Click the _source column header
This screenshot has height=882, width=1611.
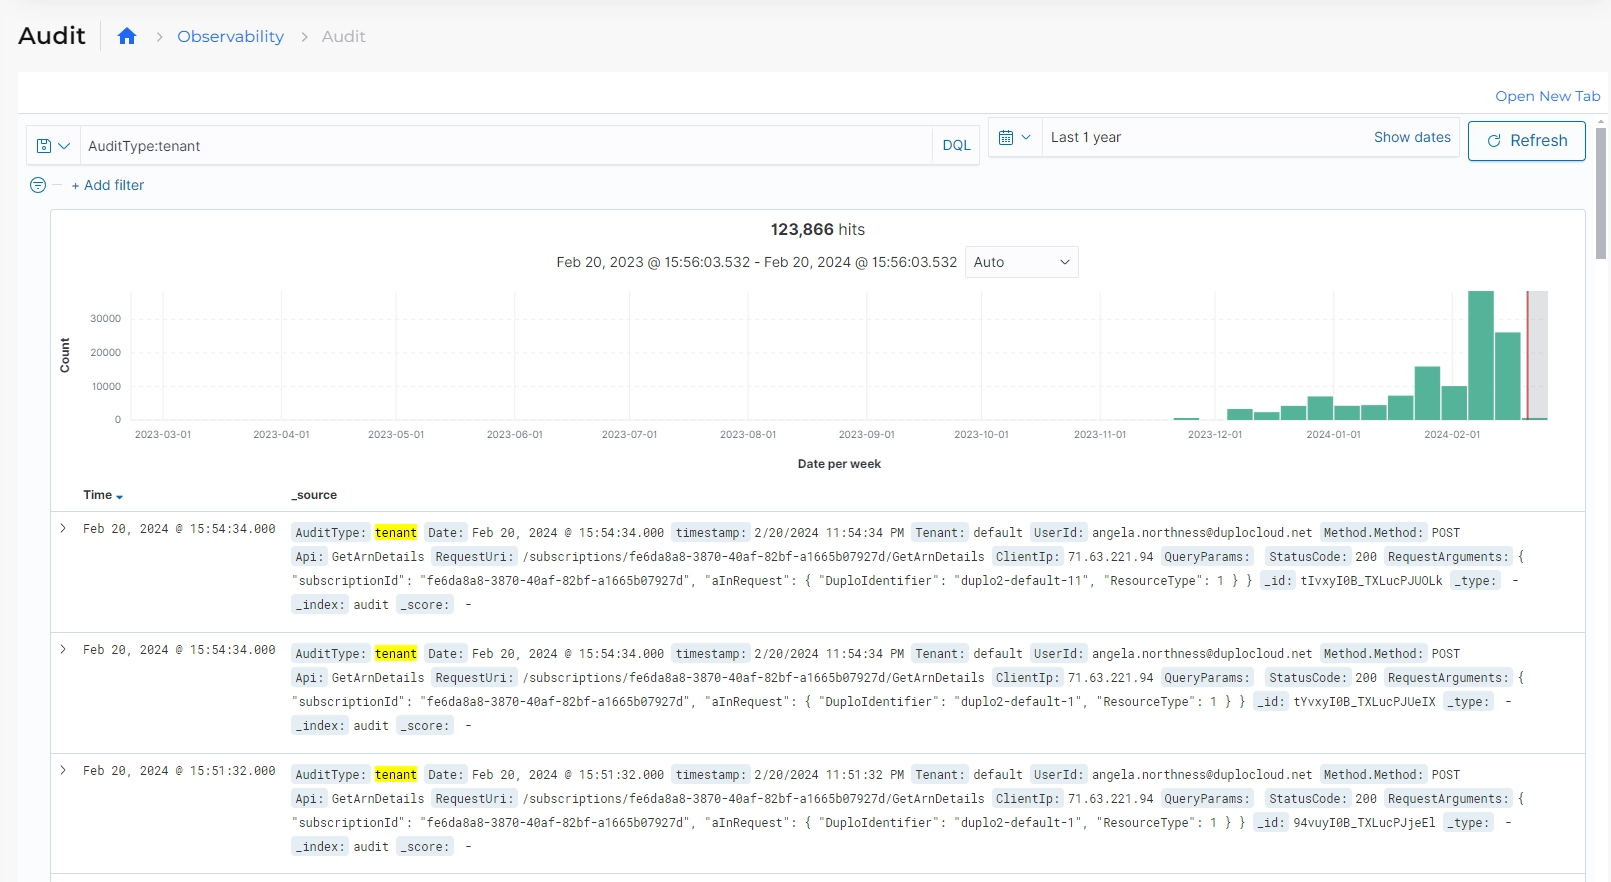point(314,495)
